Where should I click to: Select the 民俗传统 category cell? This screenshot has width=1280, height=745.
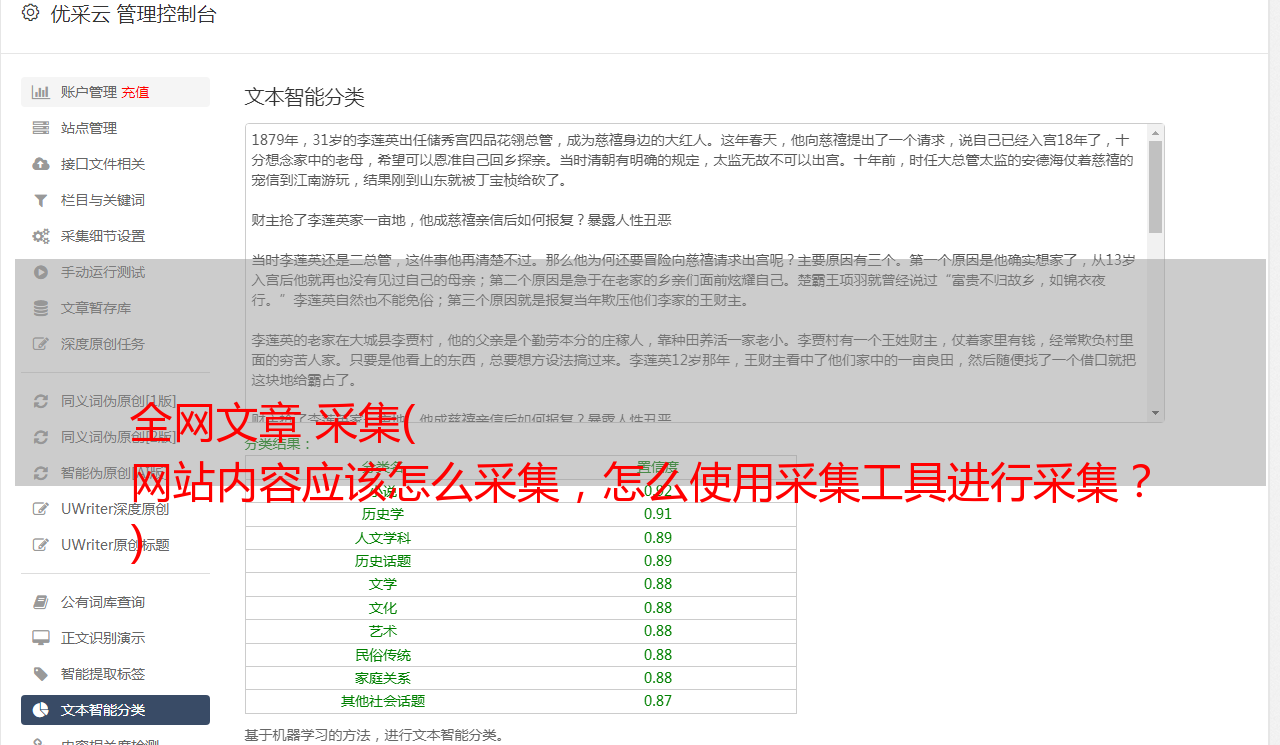[x=383, y=655]
